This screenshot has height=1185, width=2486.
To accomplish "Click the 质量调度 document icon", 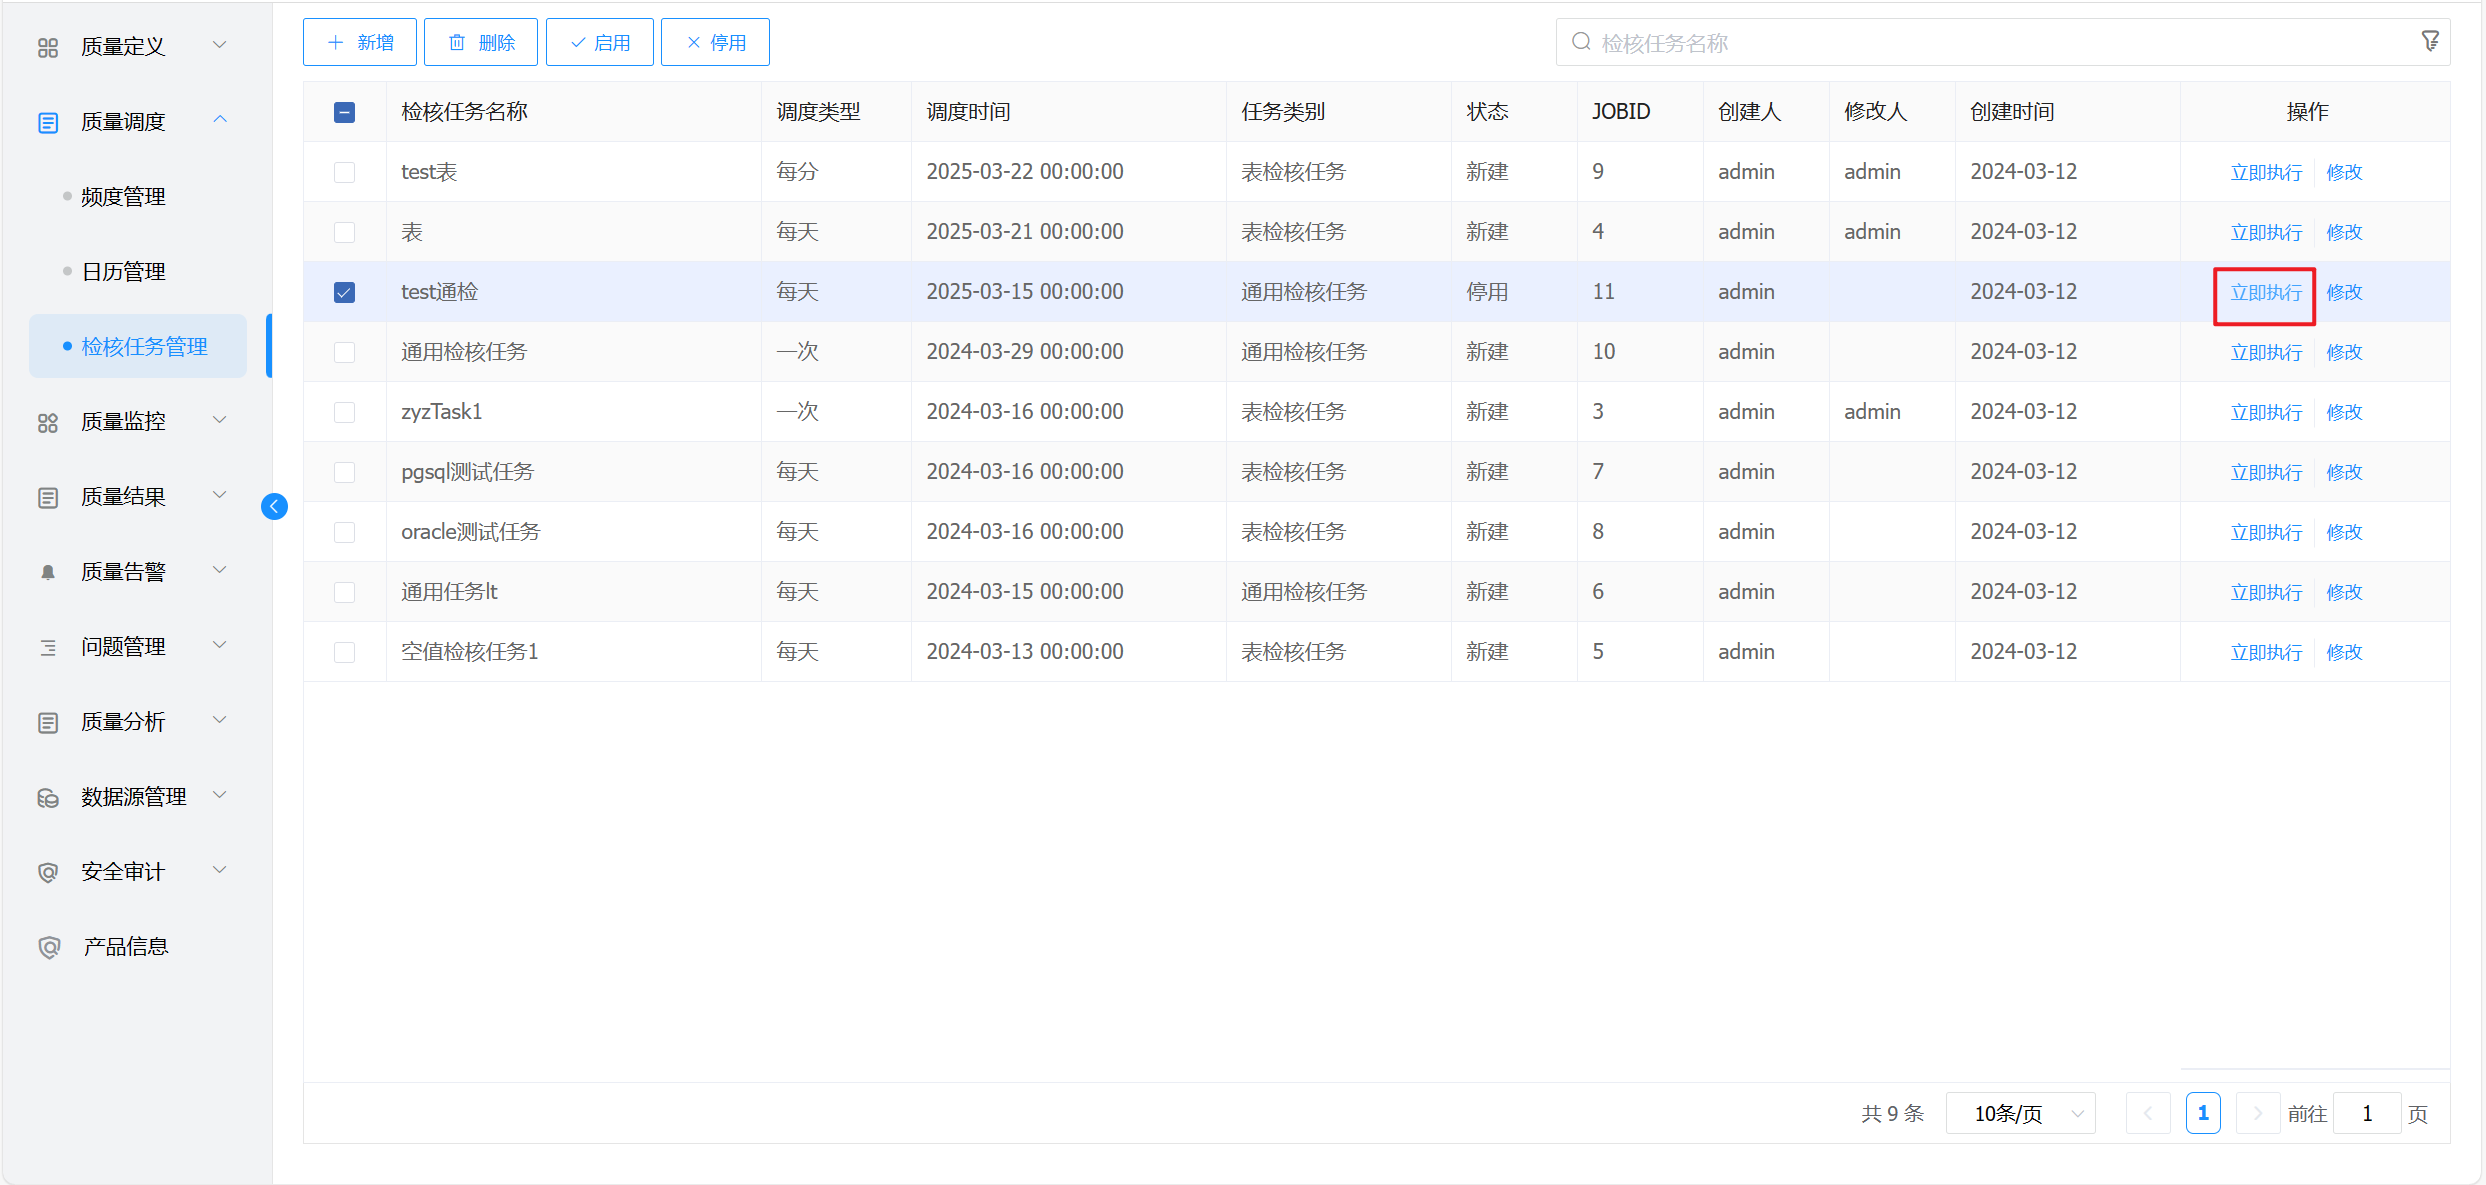I will coord(48,122).
